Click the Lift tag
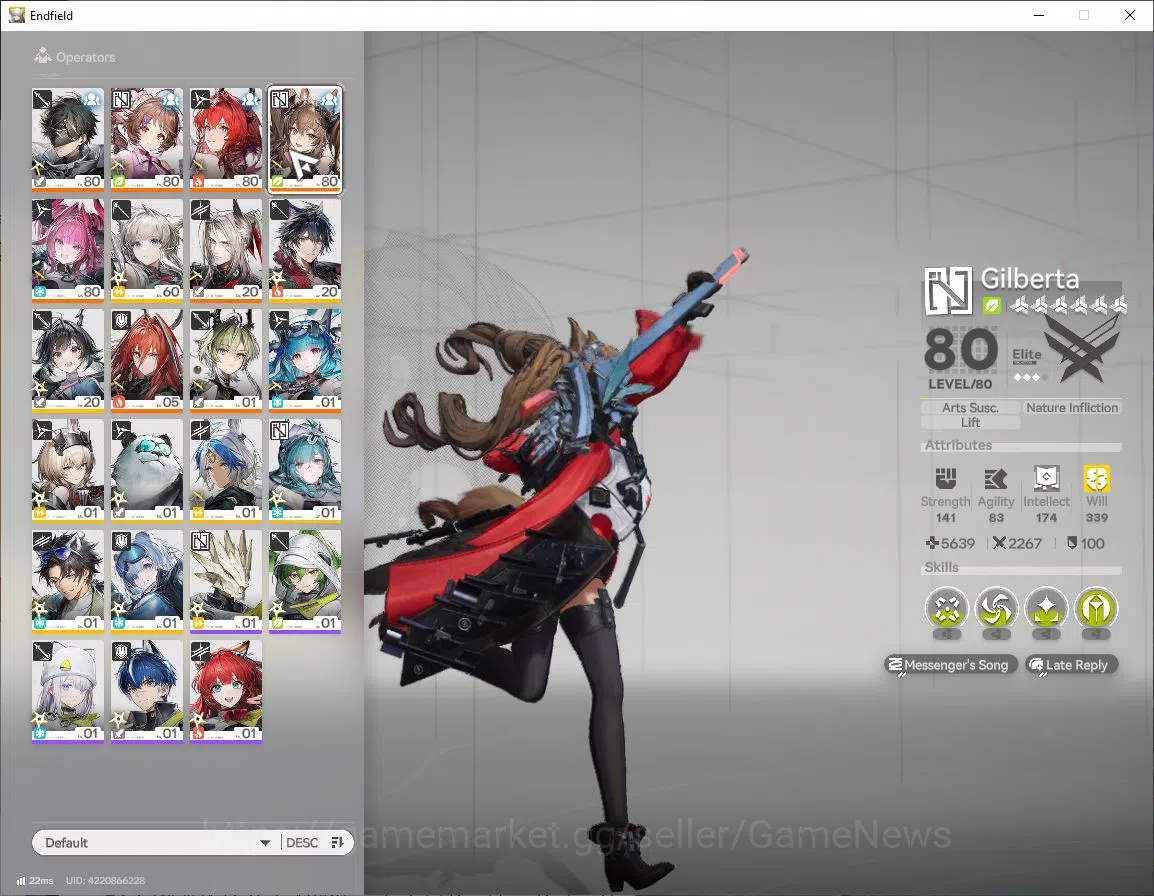This screenshot has height=896, width=1154. tap(970, 422)
